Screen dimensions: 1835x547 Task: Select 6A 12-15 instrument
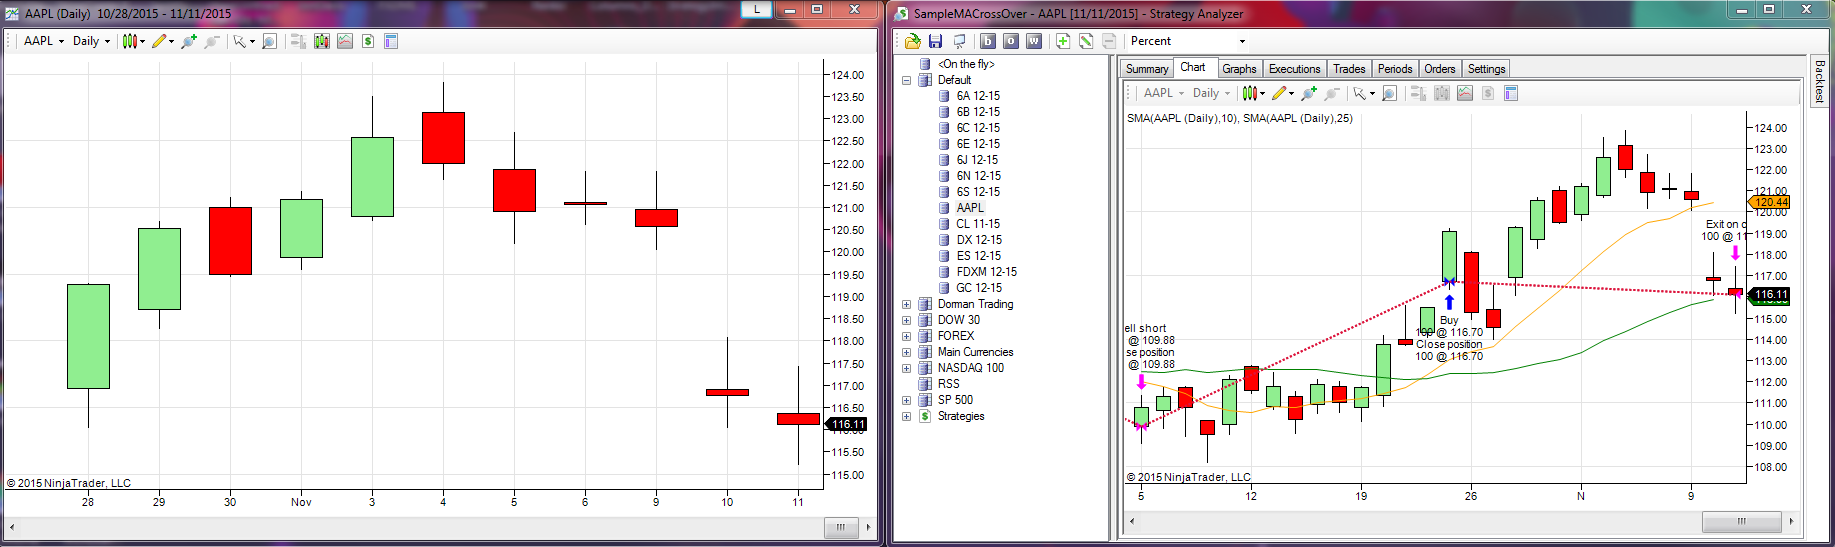(978, 96)
